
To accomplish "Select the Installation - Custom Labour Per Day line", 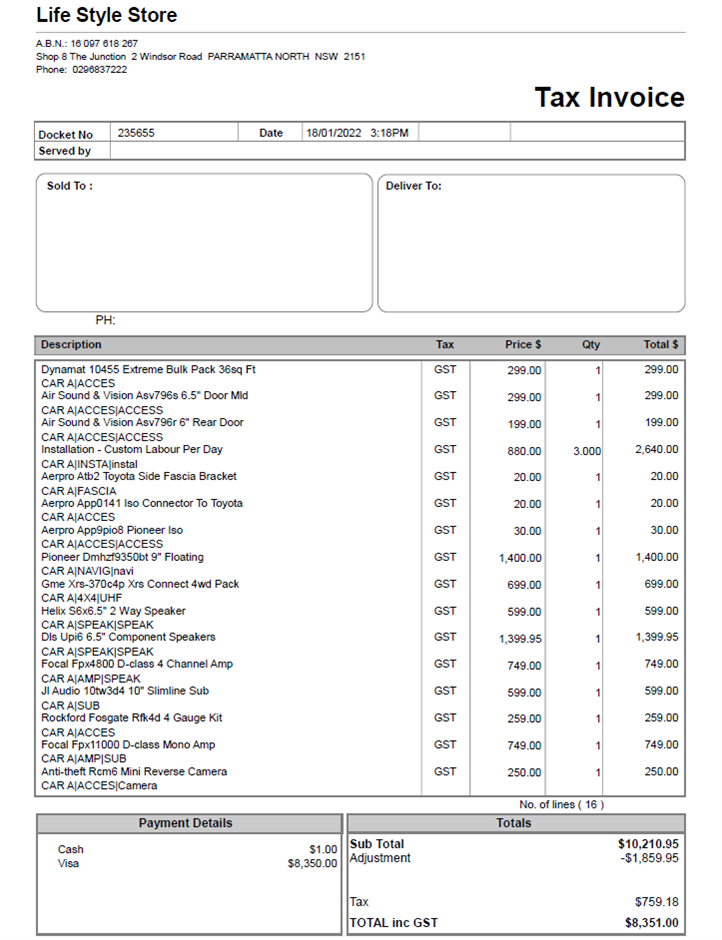I will [x=132, y=450].
